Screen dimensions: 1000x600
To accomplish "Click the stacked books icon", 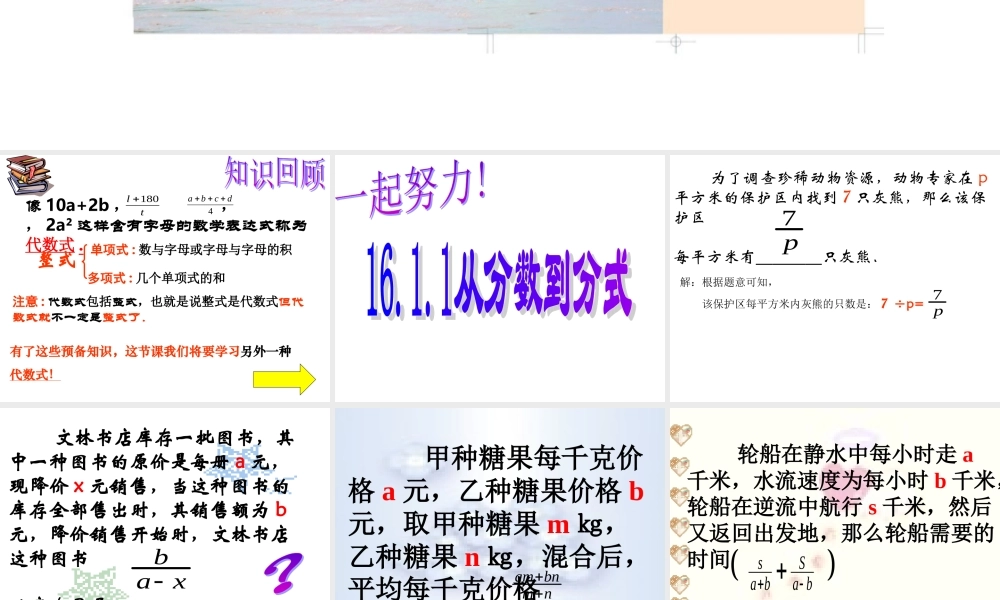I will coord(29,175).
